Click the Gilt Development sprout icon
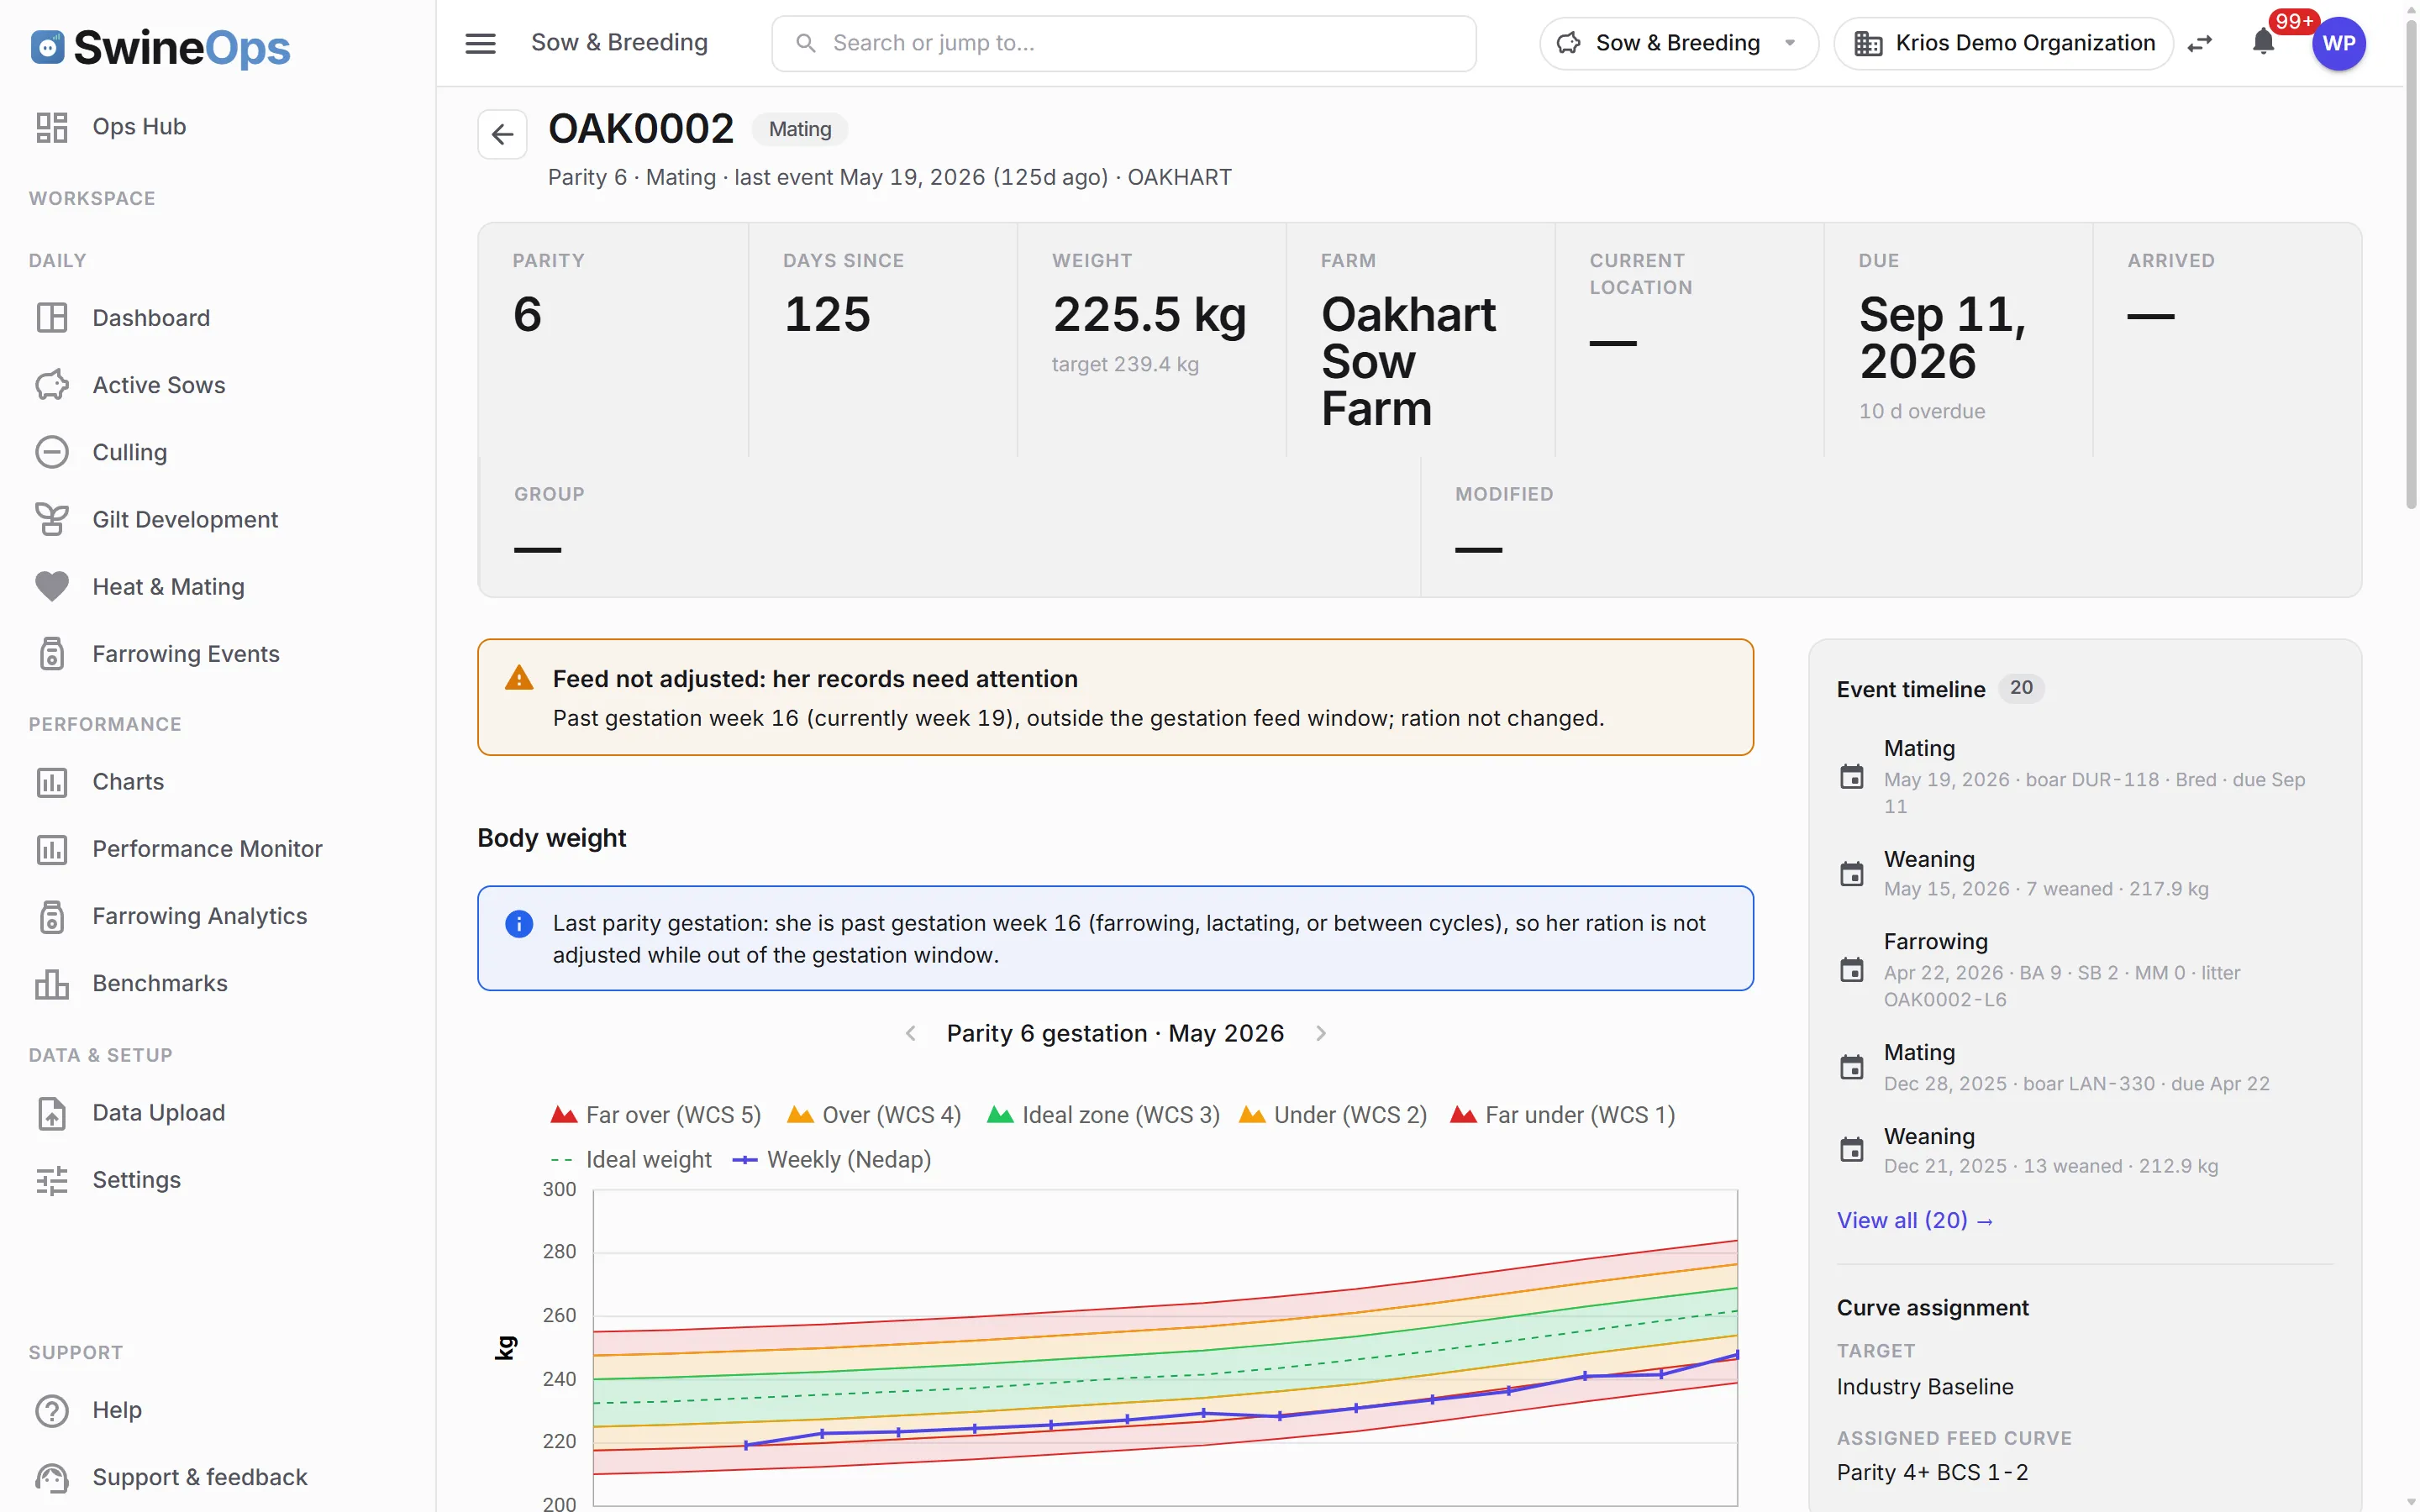 52,519
